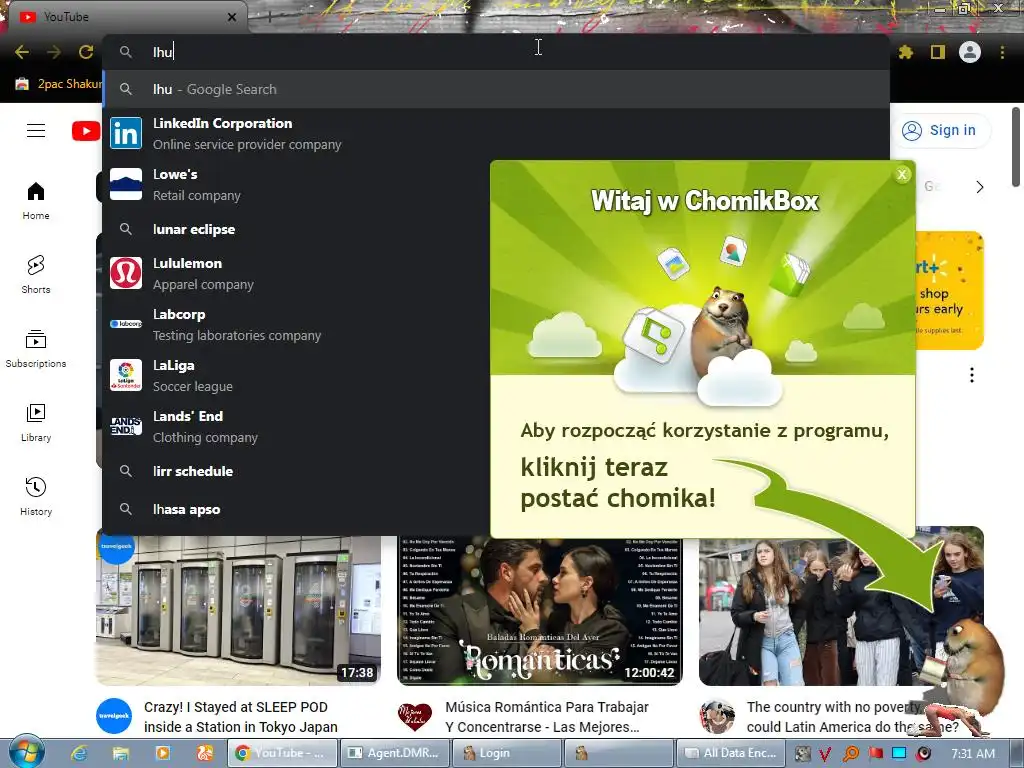Toggle the browser side panel icon
Screen dimensions: 1024x768
(x=938, y=52)
